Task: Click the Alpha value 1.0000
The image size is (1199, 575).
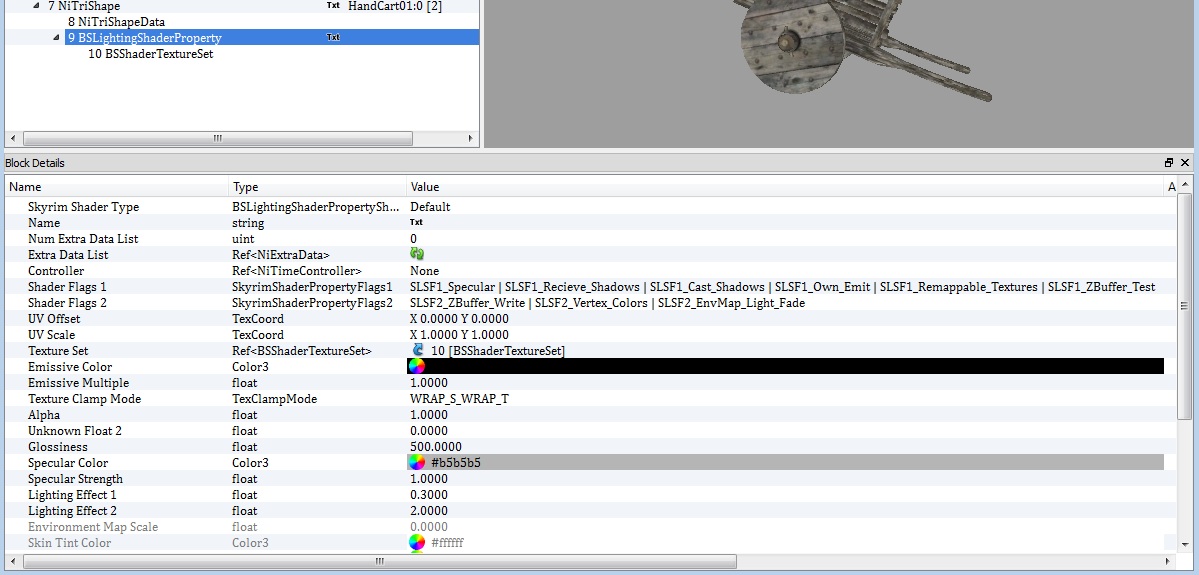Action: (x=429, y=415)
